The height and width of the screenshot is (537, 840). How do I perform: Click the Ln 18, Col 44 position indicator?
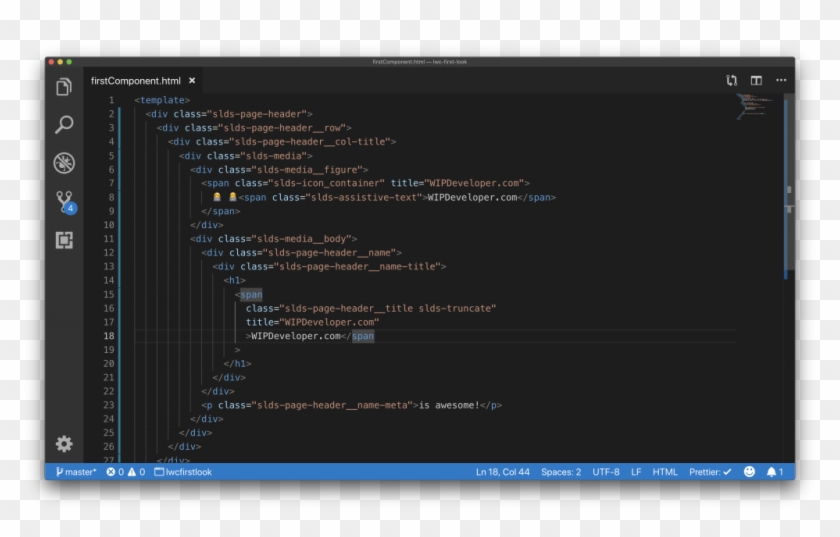(502, 472)
